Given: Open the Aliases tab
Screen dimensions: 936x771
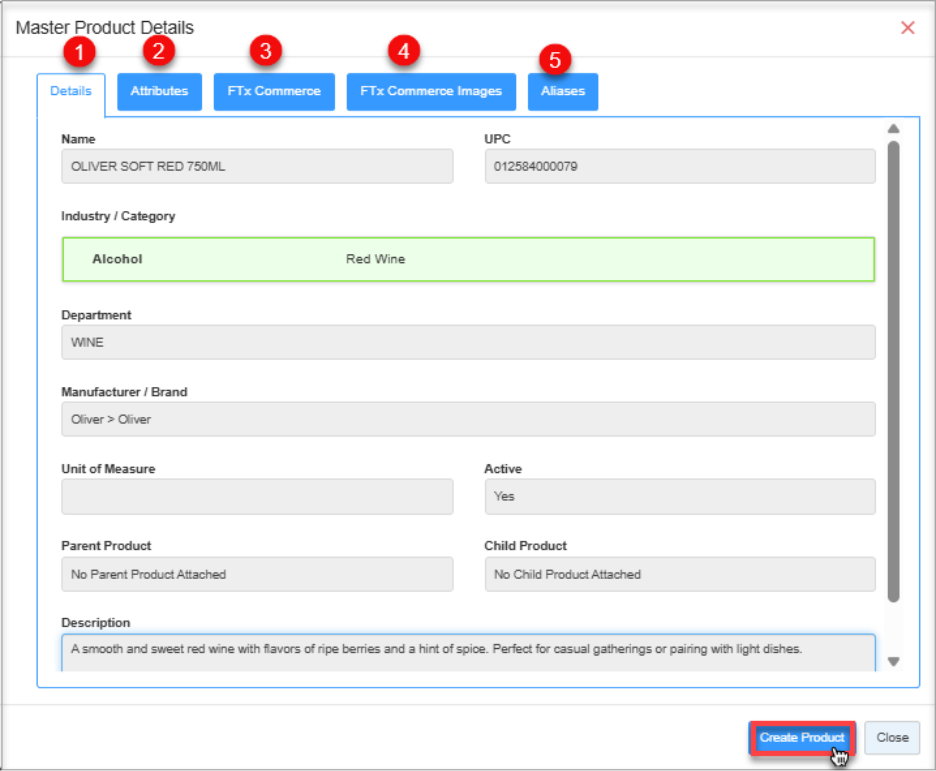Looking at the screenshot, I should (562, 91).
